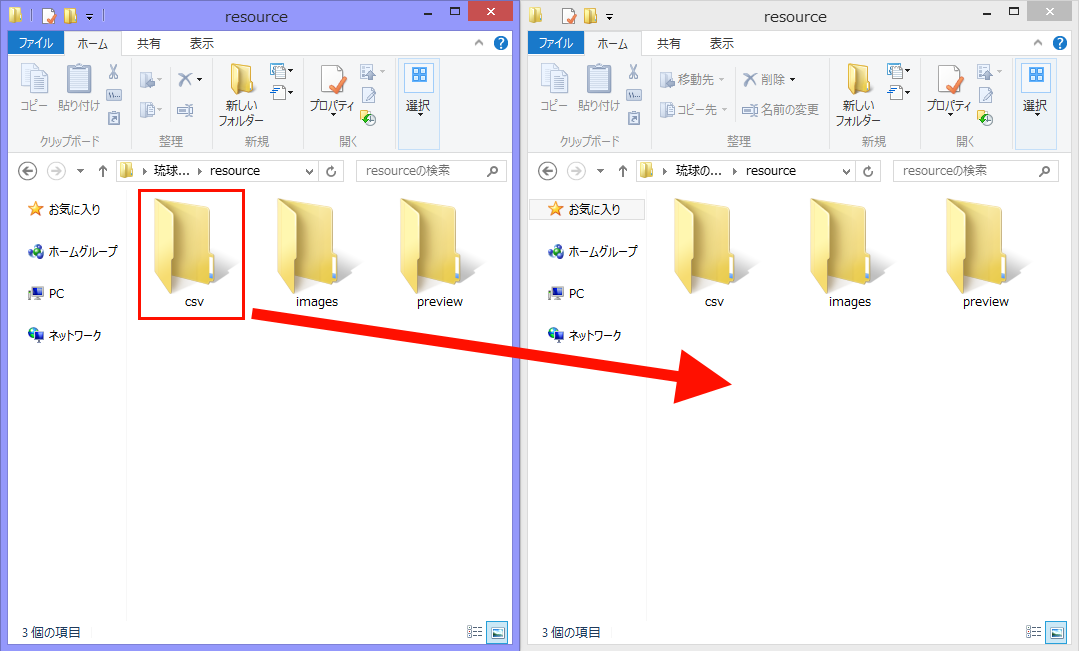
Task: Switch right window to details view
Action: point(1034,632)
